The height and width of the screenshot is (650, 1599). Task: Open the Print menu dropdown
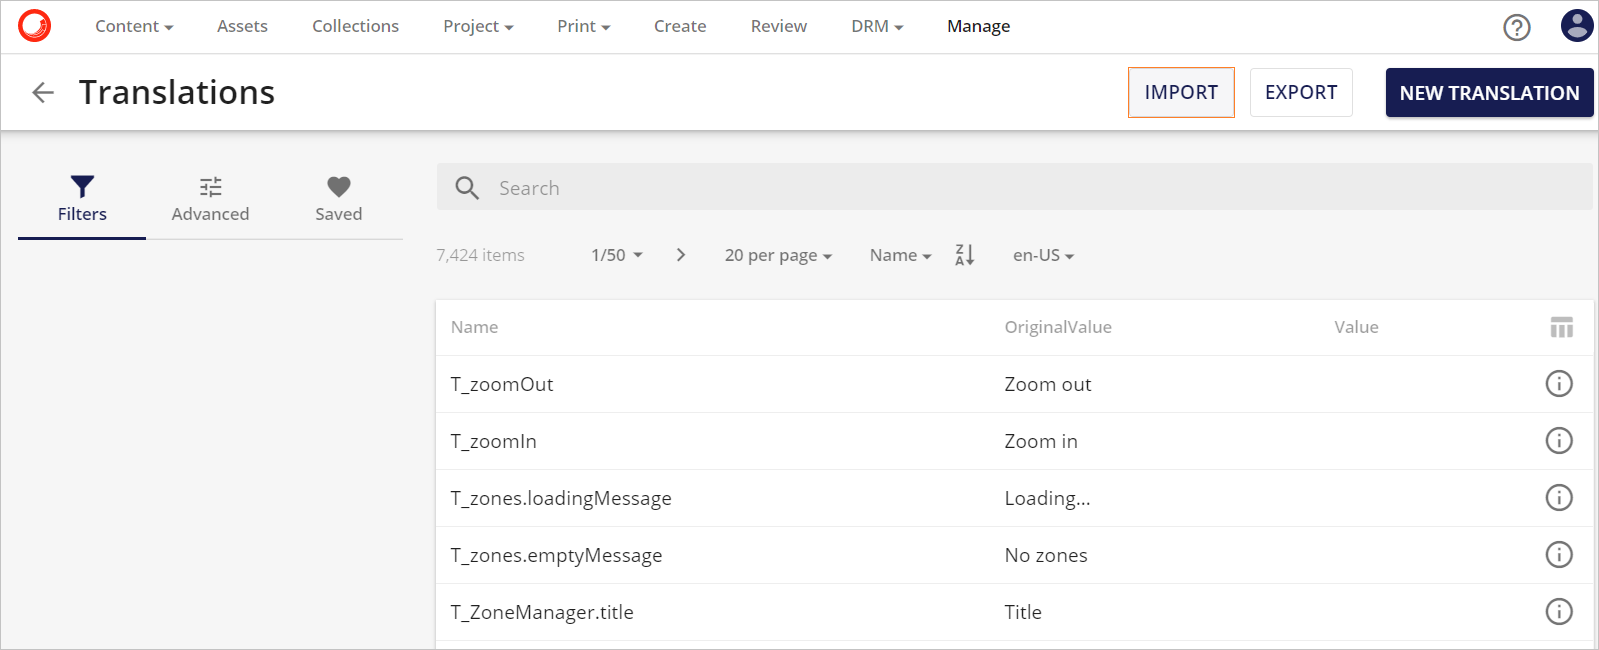[584, 26]
